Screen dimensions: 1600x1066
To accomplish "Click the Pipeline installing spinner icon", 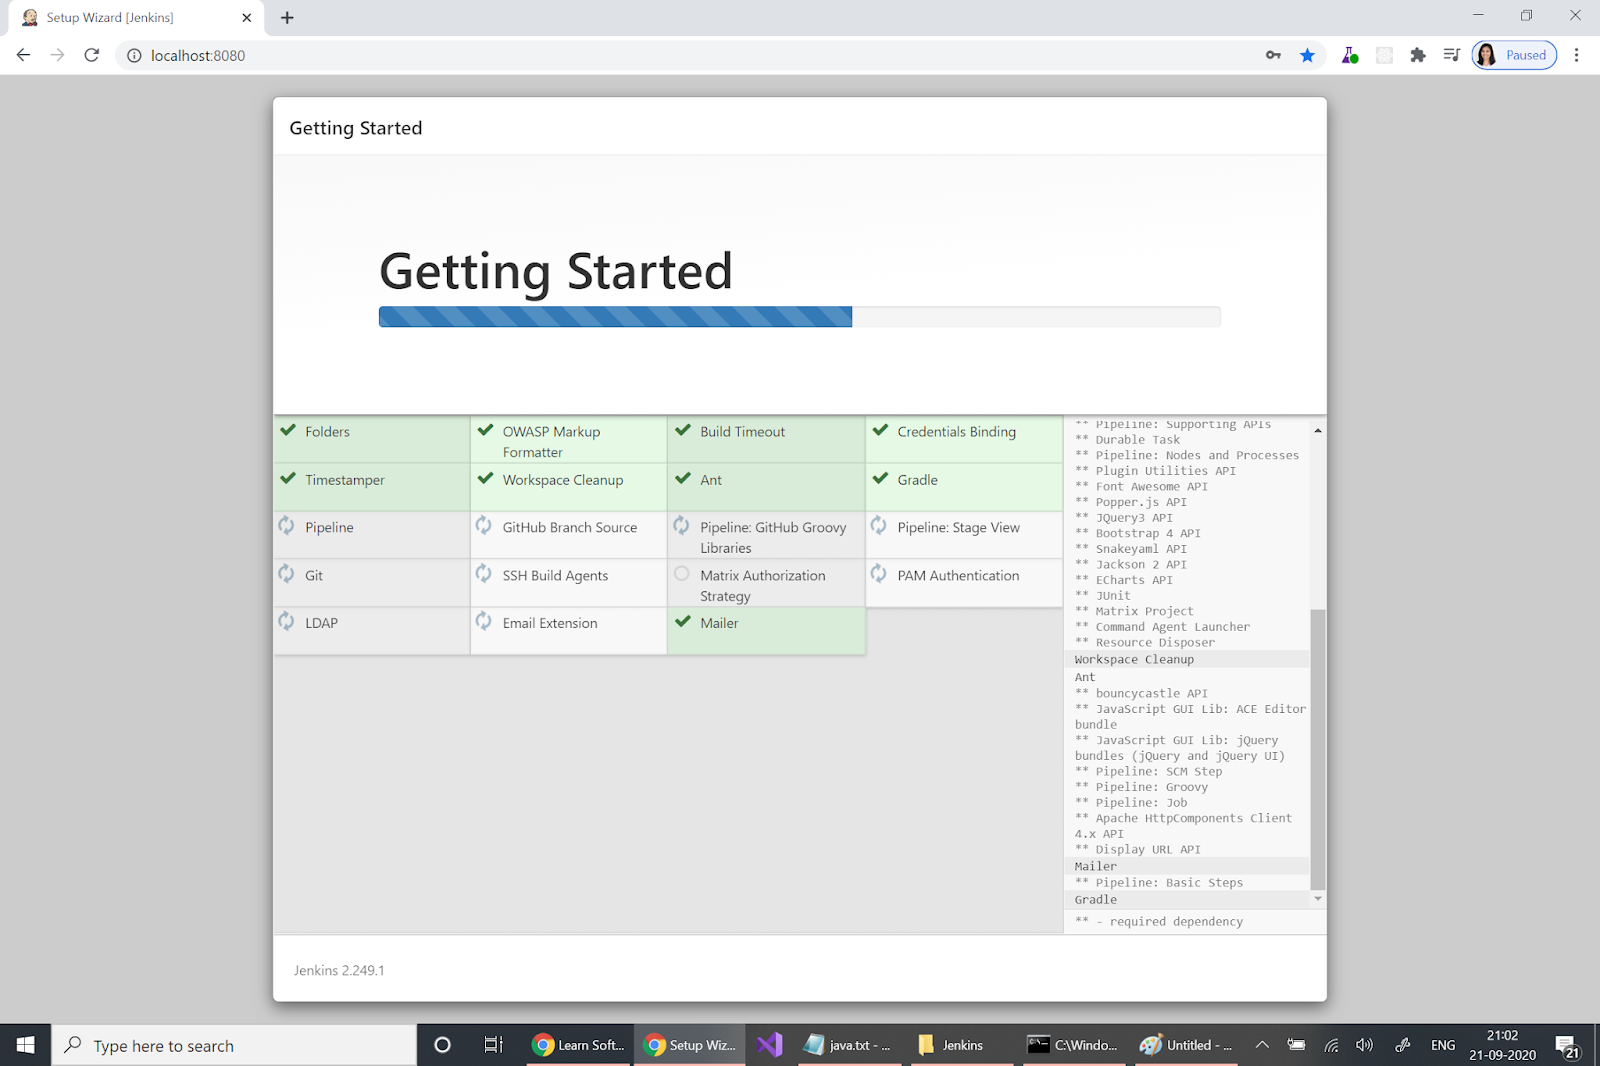I will [x=286, y=525].
